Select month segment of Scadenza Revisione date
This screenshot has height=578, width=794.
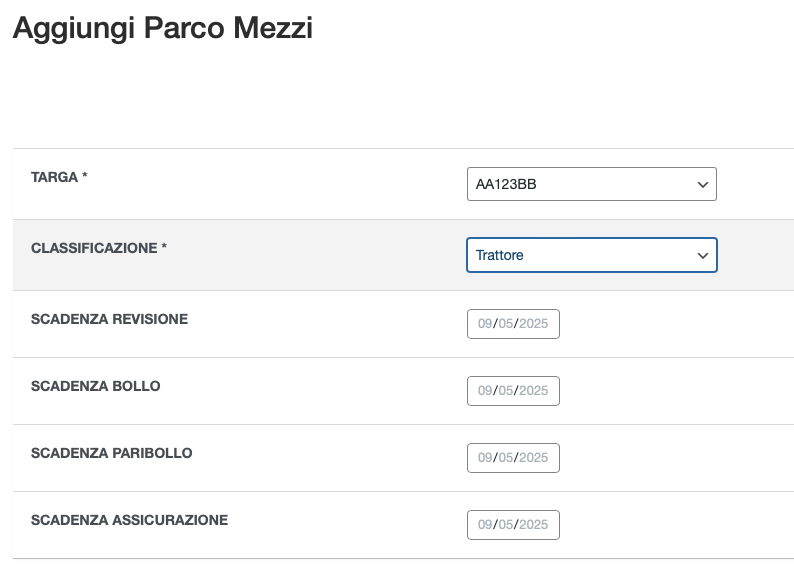coord(505,324)
